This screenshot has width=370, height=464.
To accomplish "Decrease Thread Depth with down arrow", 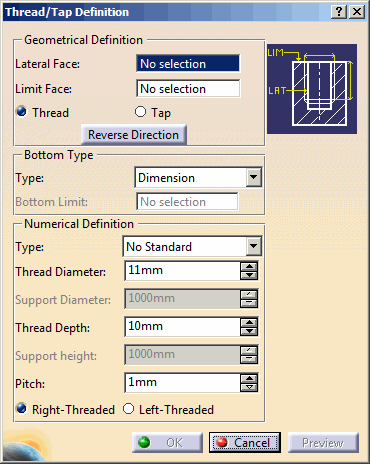I will pos(249,331).
